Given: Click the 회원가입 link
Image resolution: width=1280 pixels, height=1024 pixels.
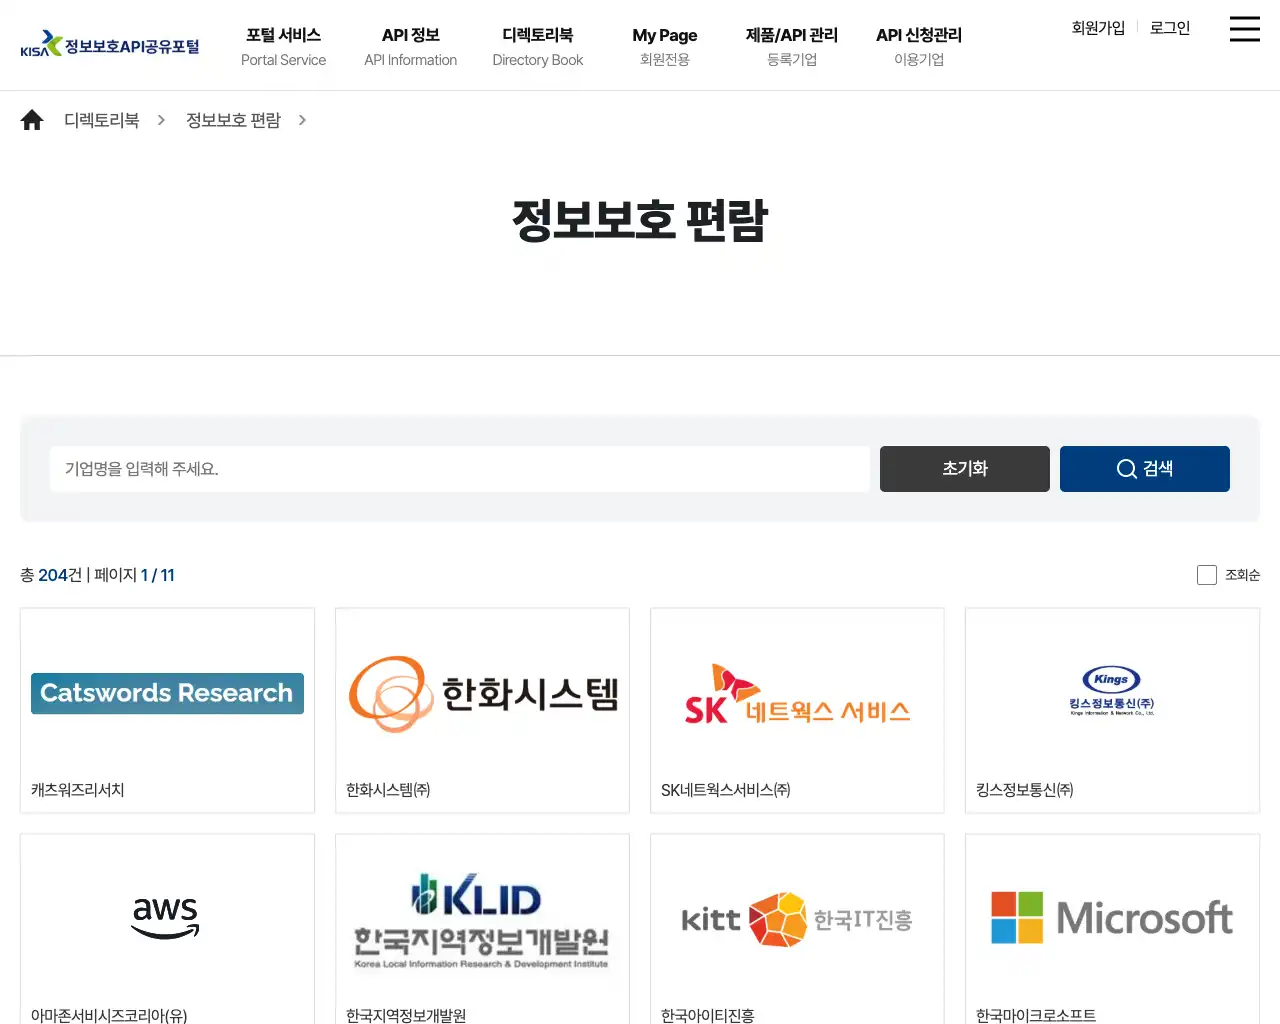Looking at the screenshot, I should point(1098,28).
